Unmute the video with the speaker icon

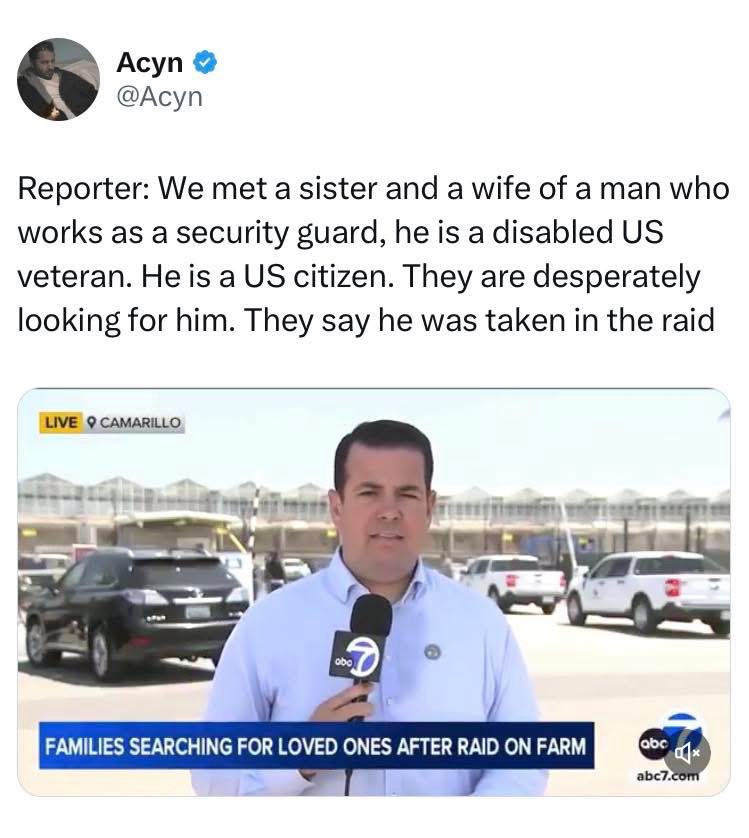pos(687,754)
